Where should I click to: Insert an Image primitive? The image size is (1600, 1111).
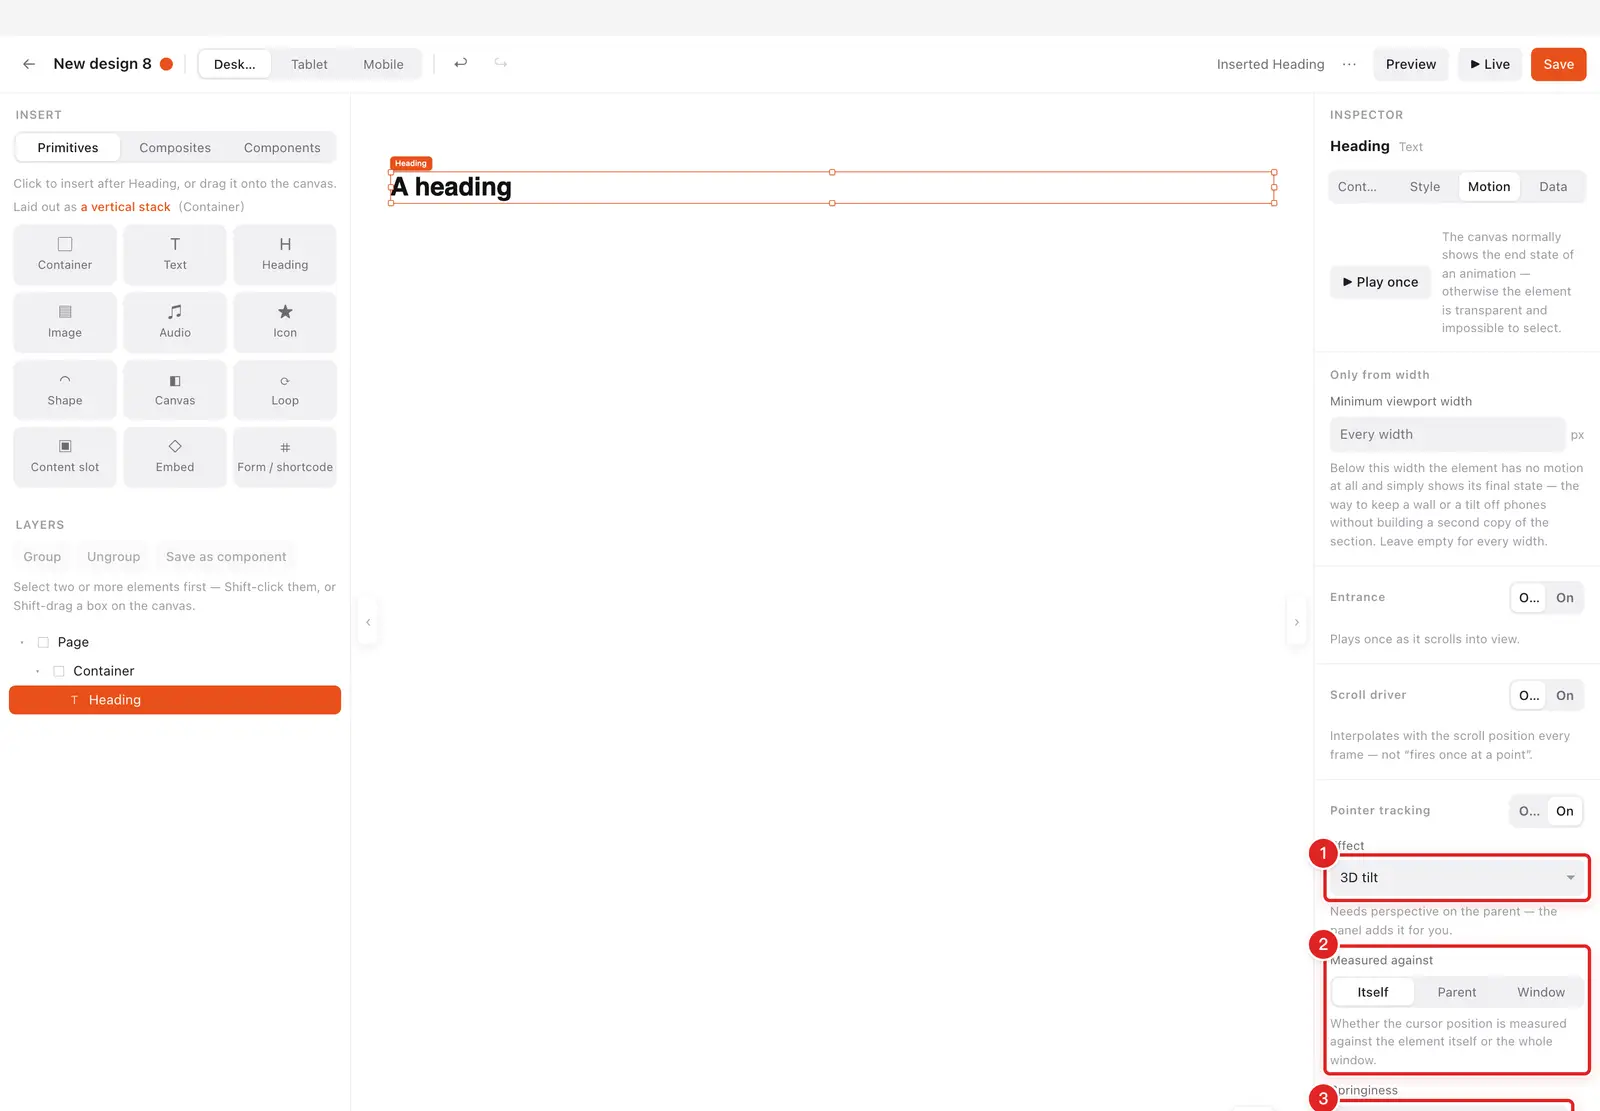(65, 322)
